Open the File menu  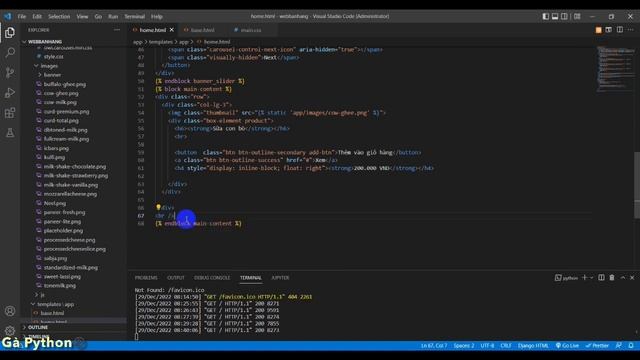[22, 16]
